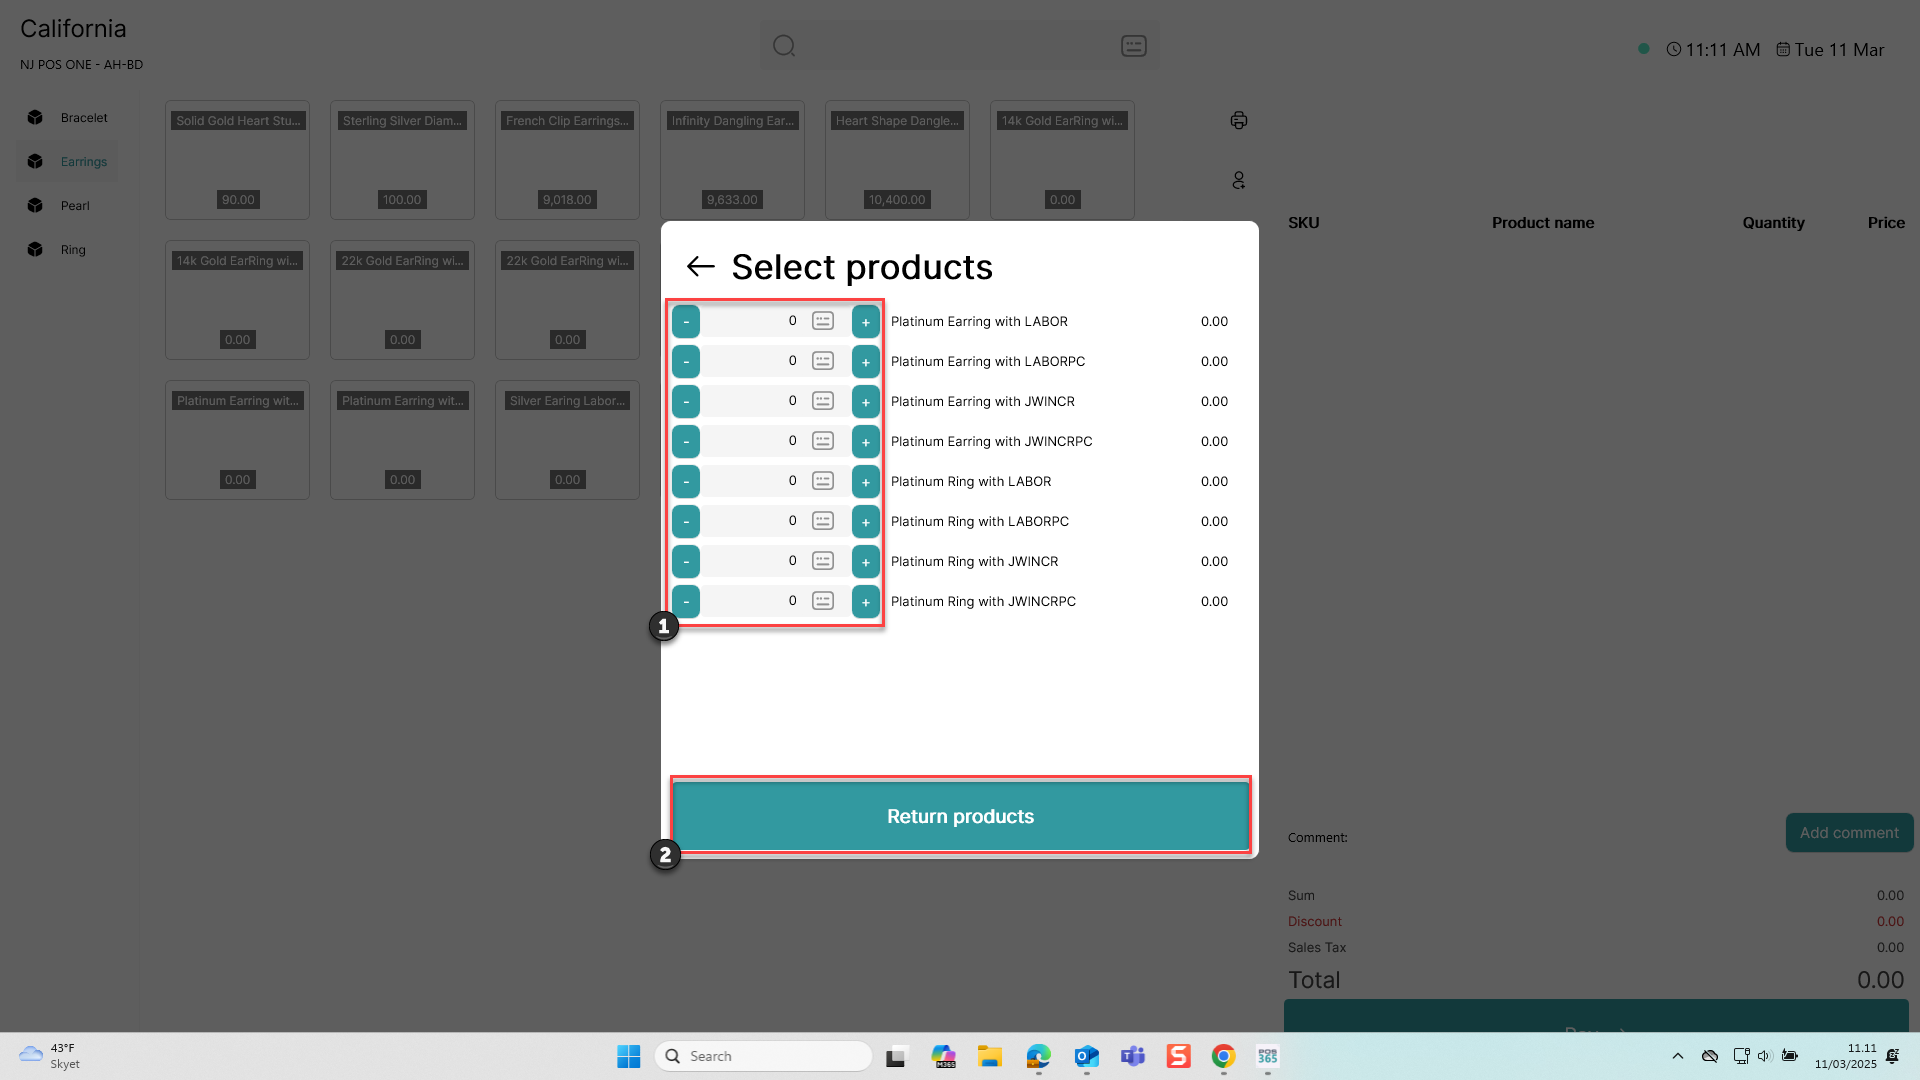Increase quantity for Platinum Ring with LABORPC
This screenshot has width=1920, height=1080.
pyautogui.click(x=866, y=521)
